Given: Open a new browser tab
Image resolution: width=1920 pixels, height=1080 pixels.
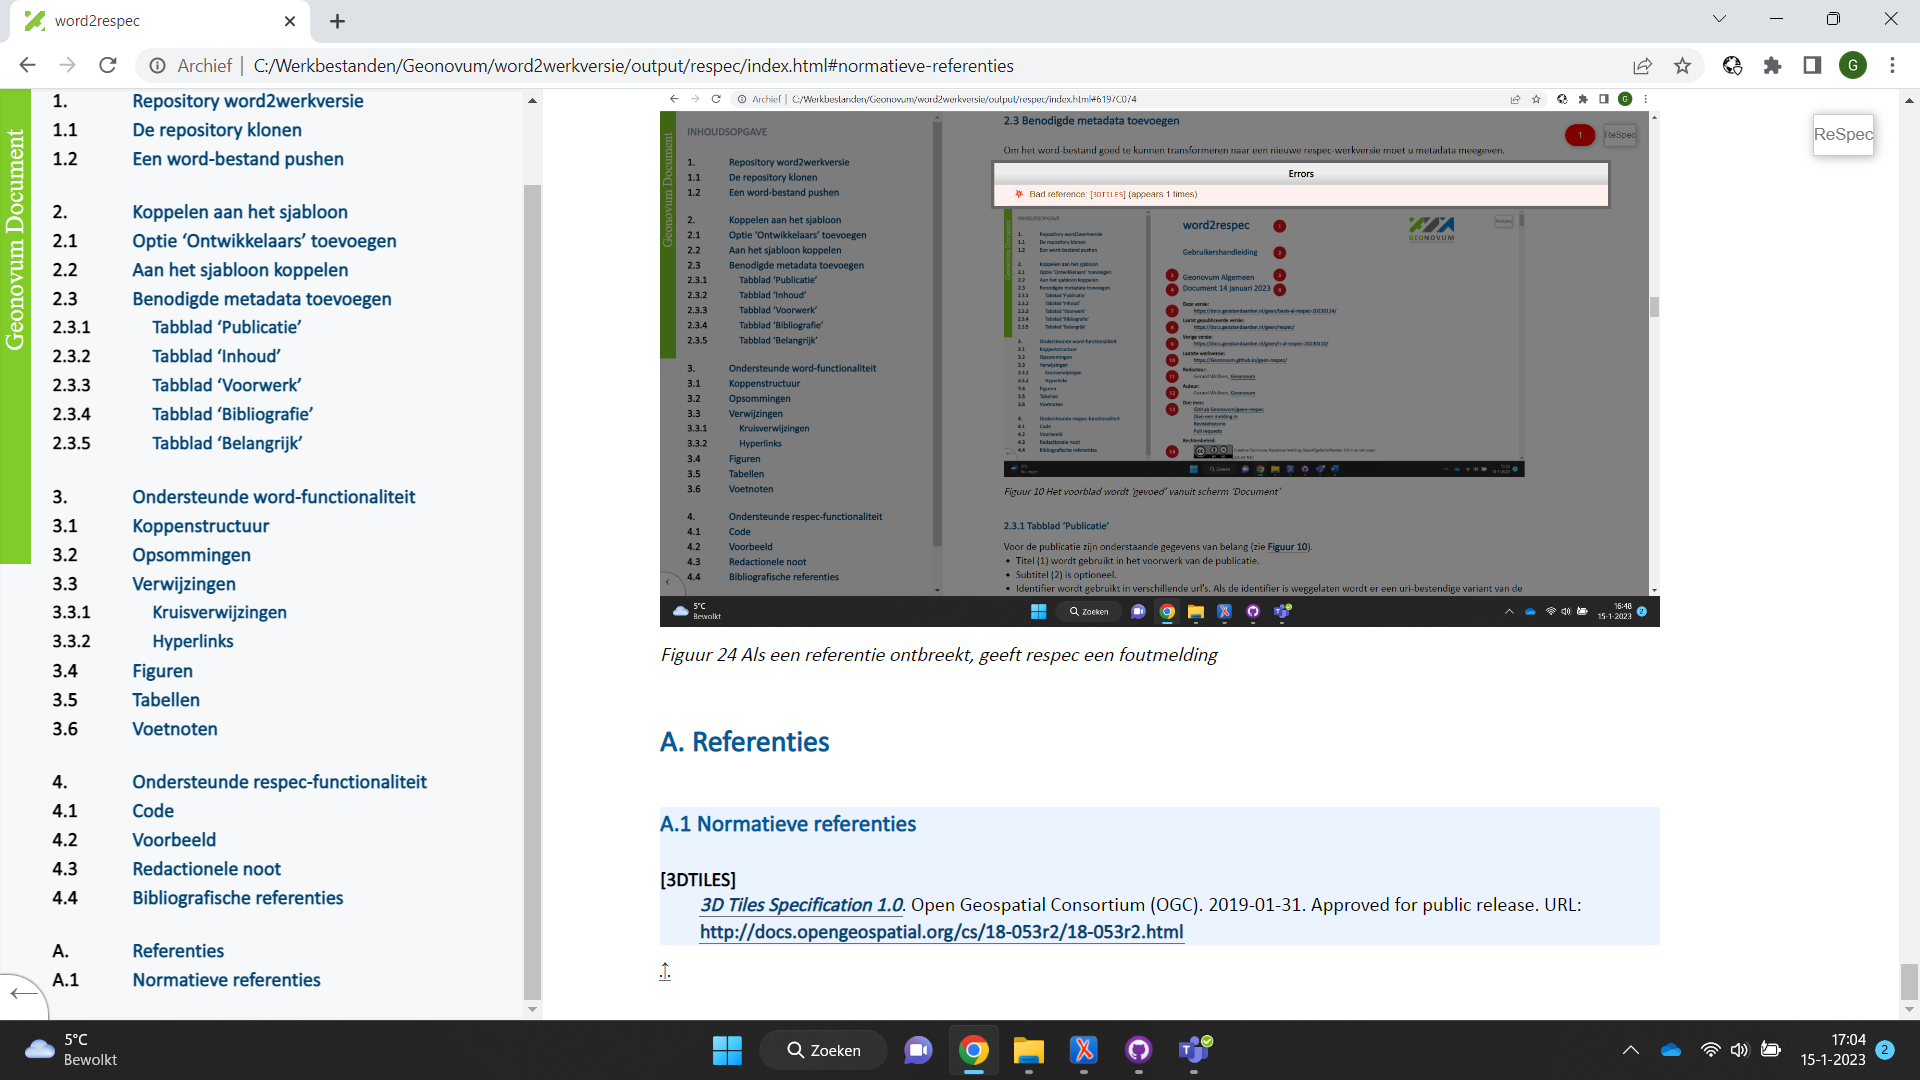Looking at the screenshot, I should (x=337, y=21).
